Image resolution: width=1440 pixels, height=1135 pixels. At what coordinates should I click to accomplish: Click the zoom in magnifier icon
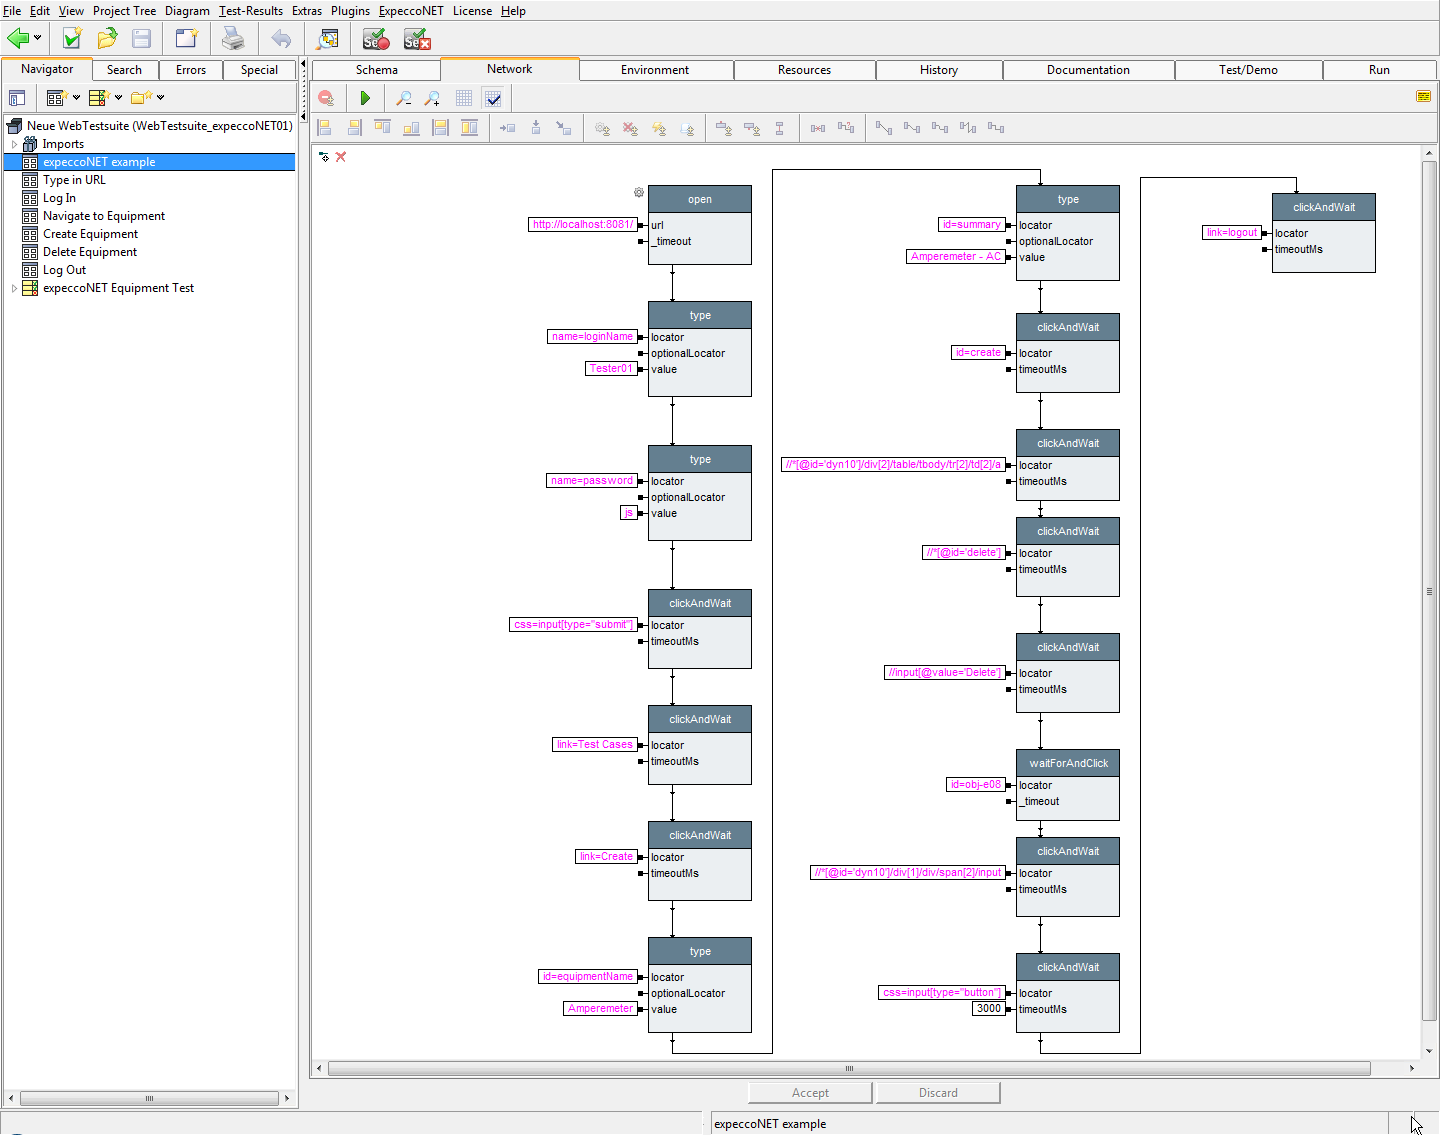coord(432,98)
